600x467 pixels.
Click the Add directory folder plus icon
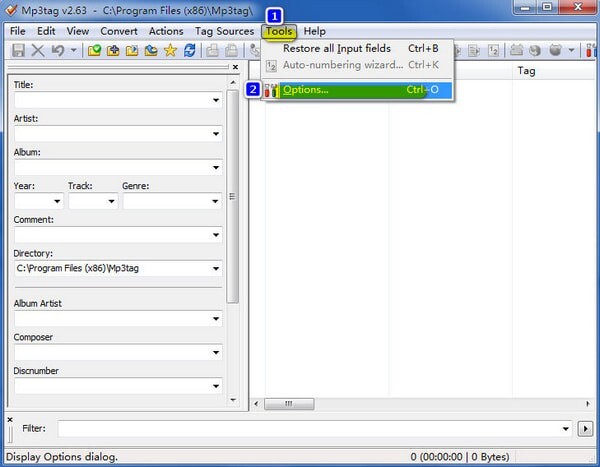[x=113, y=50]
